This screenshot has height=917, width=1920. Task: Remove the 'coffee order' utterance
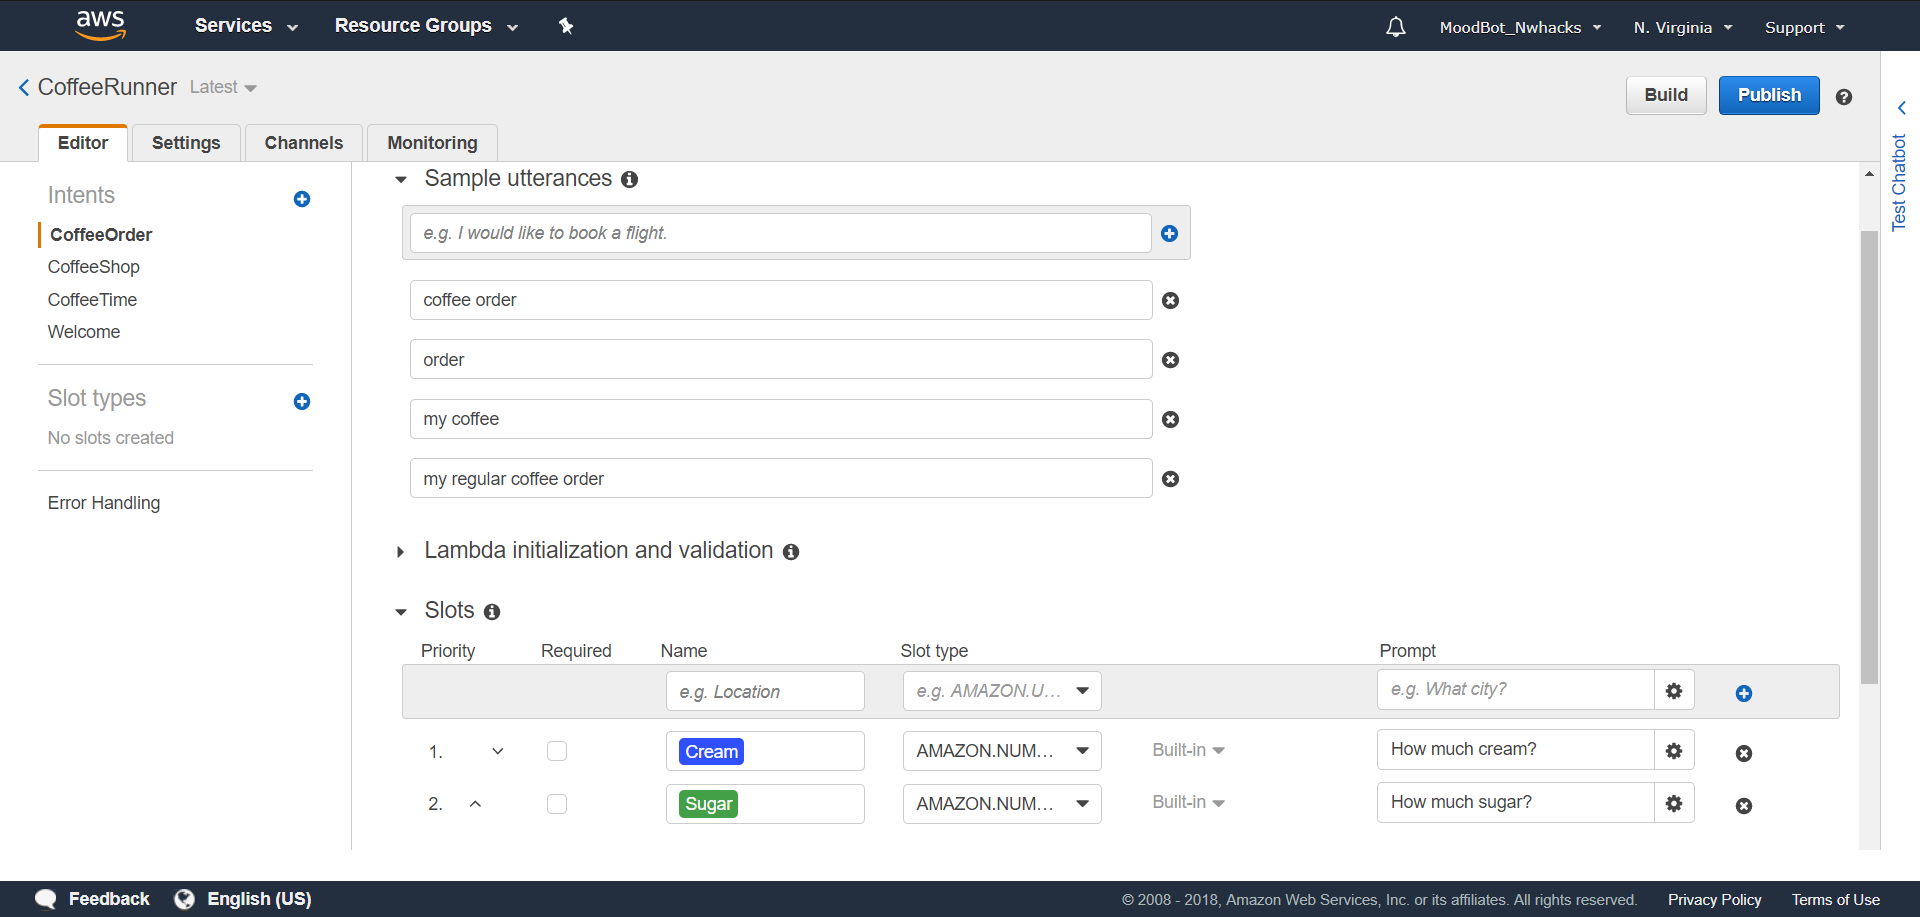1170,300
